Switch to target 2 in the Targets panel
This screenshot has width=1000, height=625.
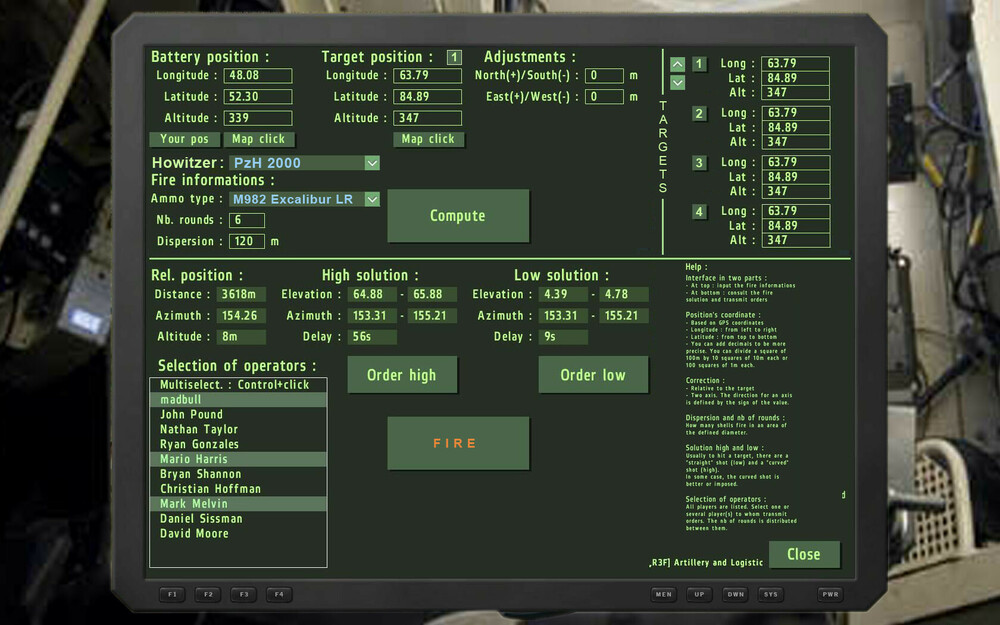pos(697,112)
